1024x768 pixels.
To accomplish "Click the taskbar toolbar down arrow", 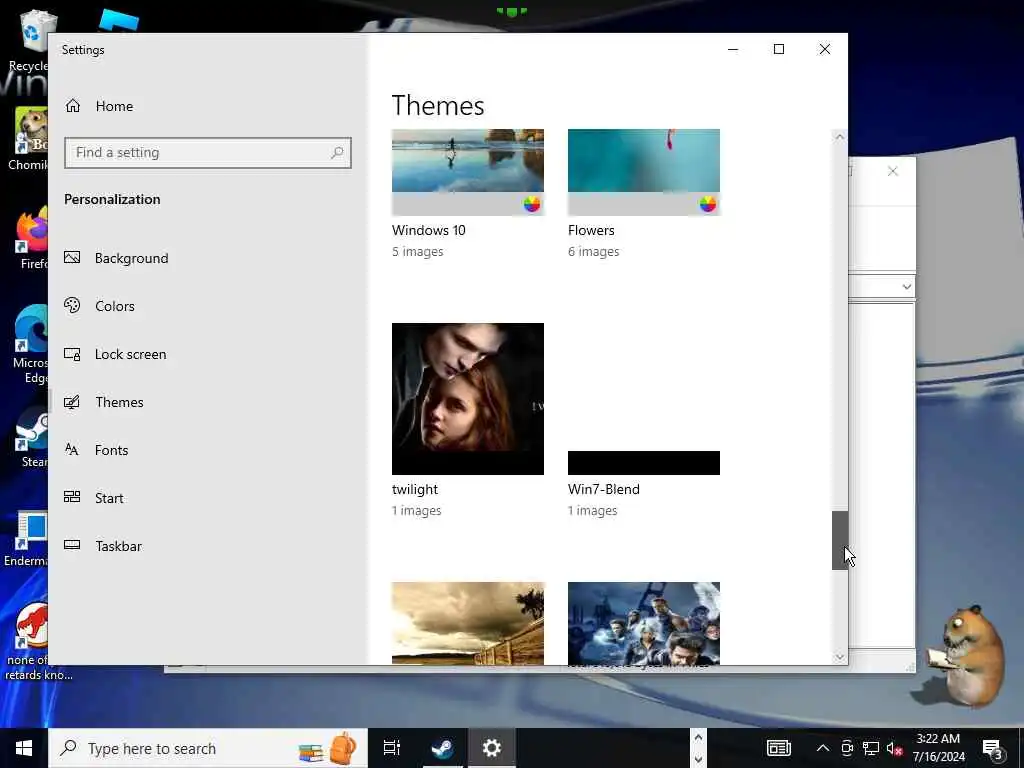I will [x=698, y=759].
